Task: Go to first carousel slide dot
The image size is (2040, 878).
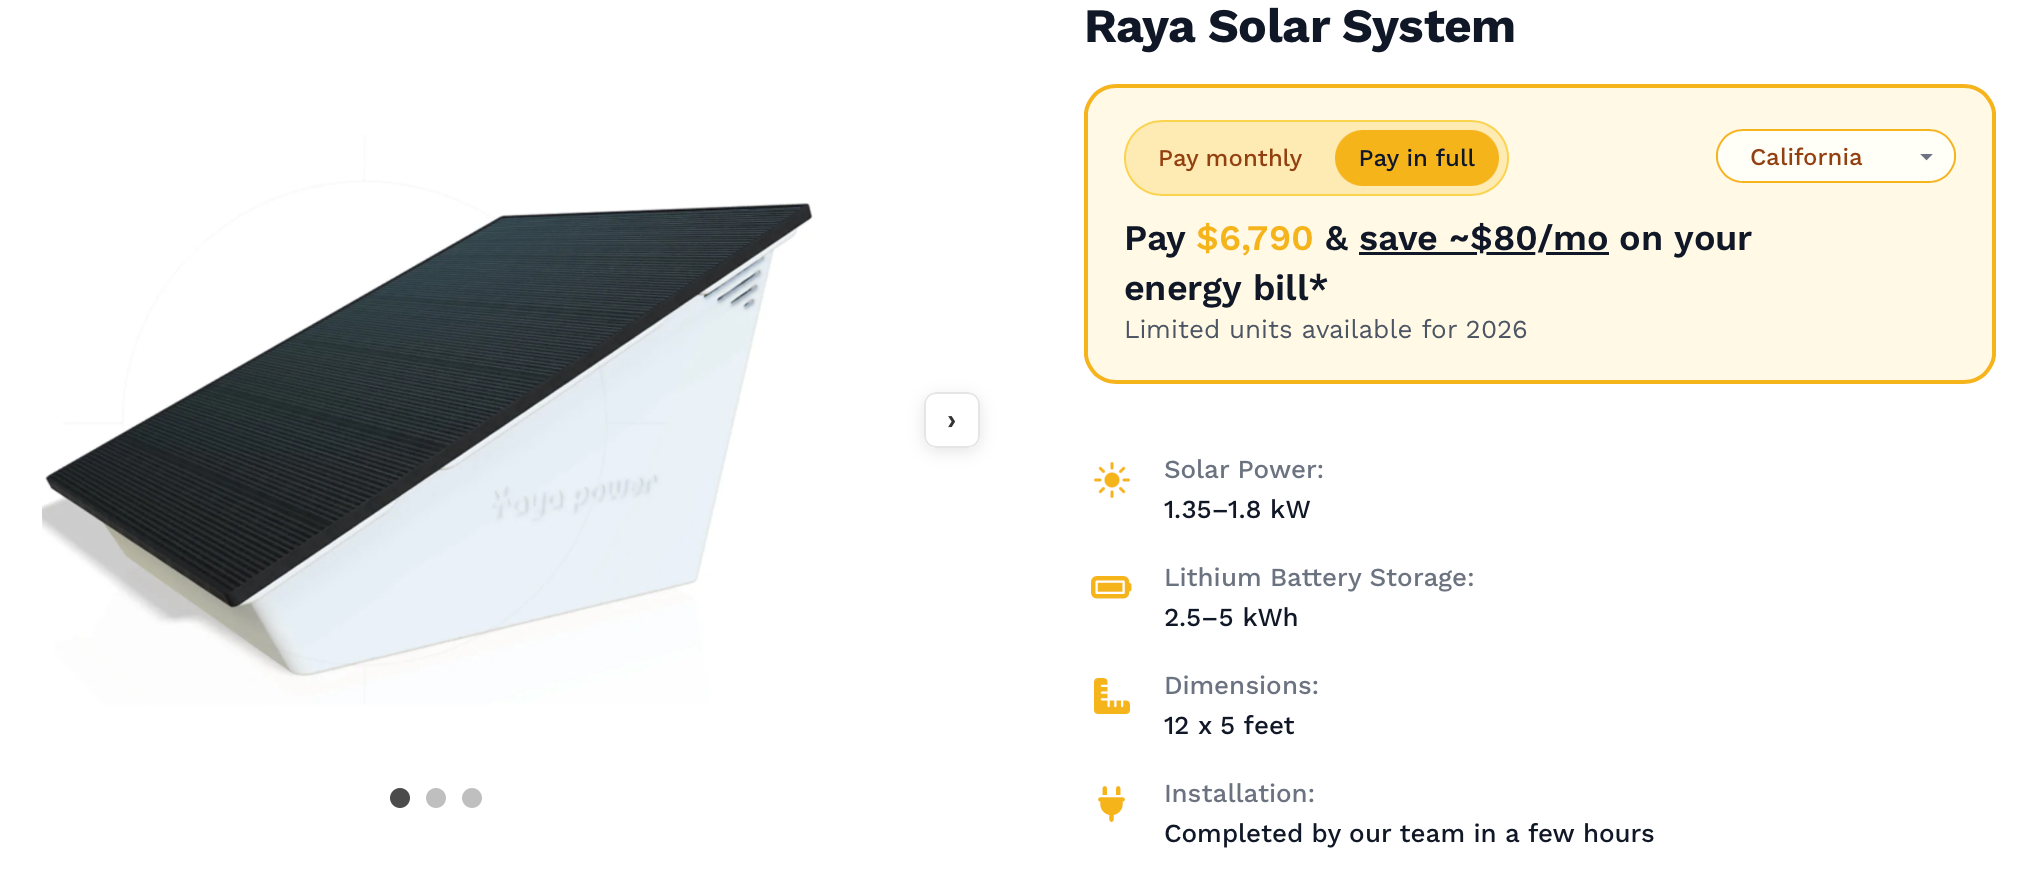Action: point(400,798)
